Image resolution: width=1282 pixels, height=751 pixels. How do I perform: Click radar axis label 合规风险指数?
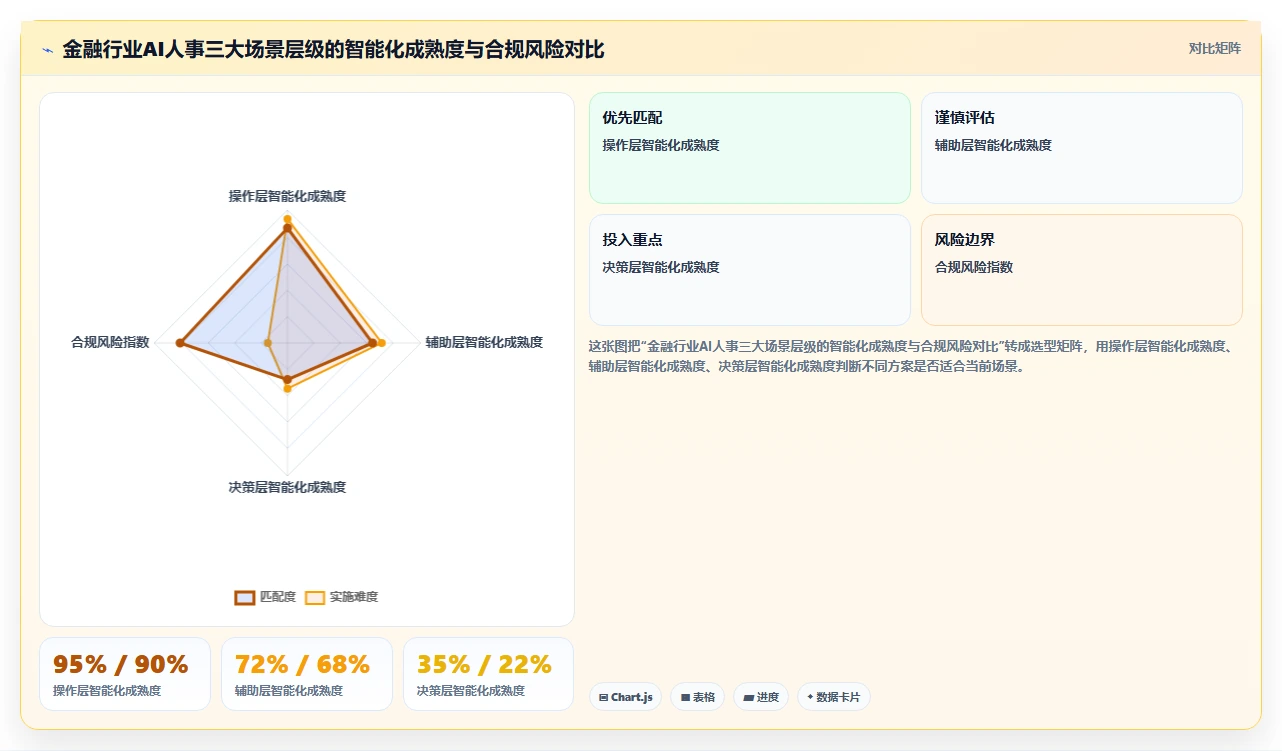coord(110,342)
